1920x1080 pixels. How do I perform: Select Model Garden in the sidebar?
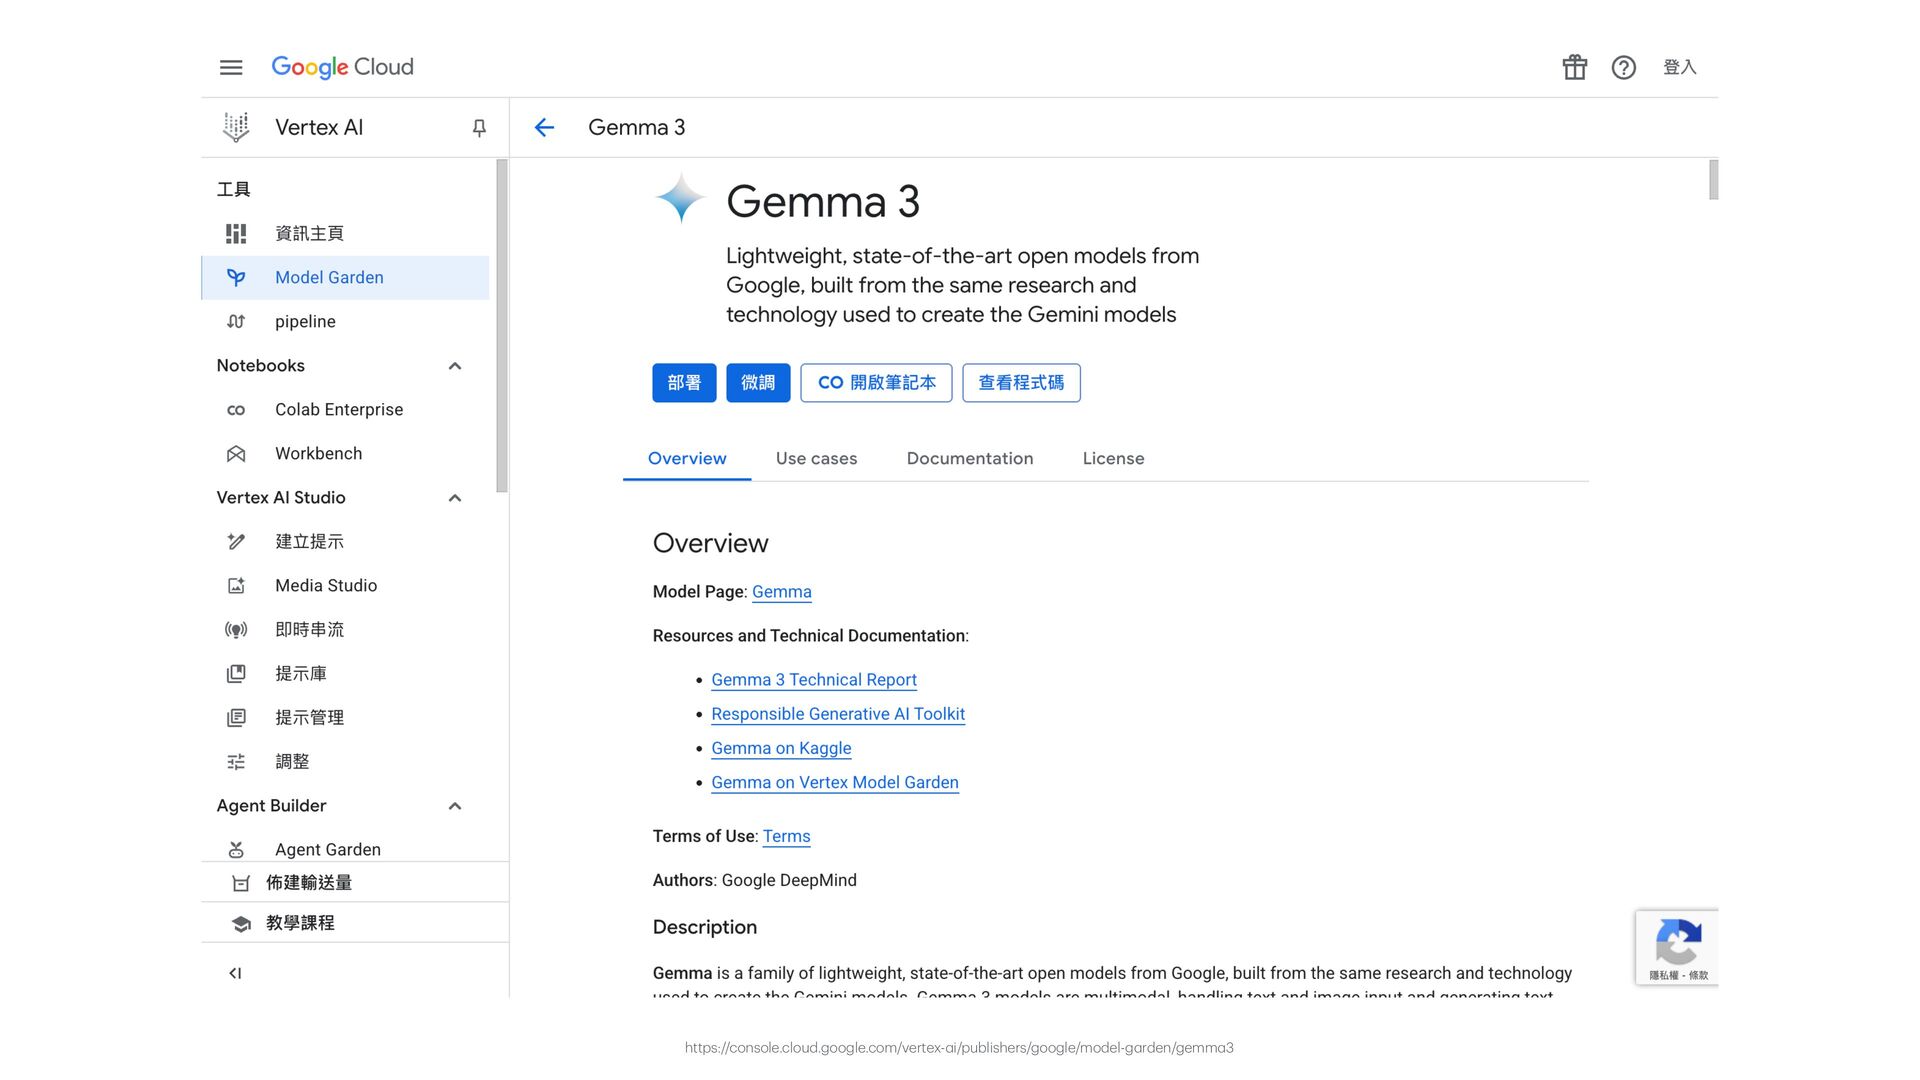(x=345, y=277)
